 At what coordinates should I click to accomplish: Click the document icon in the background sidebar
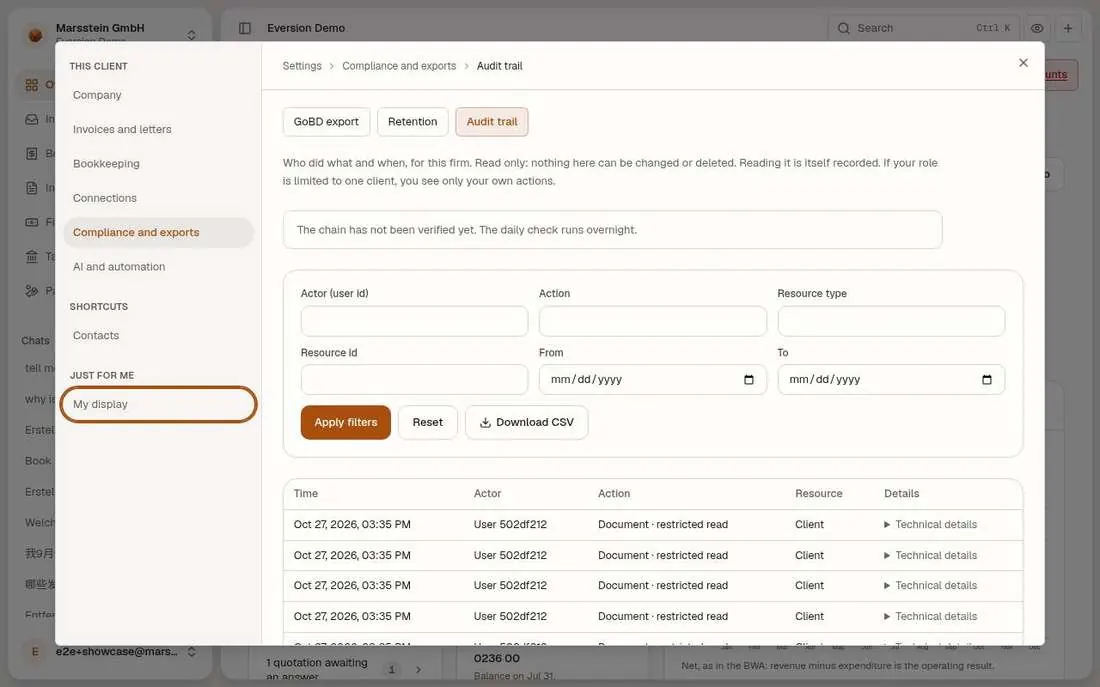pyautogui.click(x=32, y=187)
